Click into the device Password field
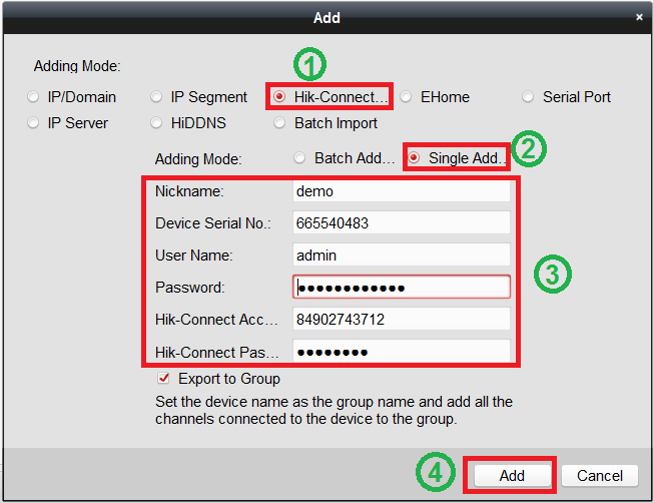 pos(401,287)
